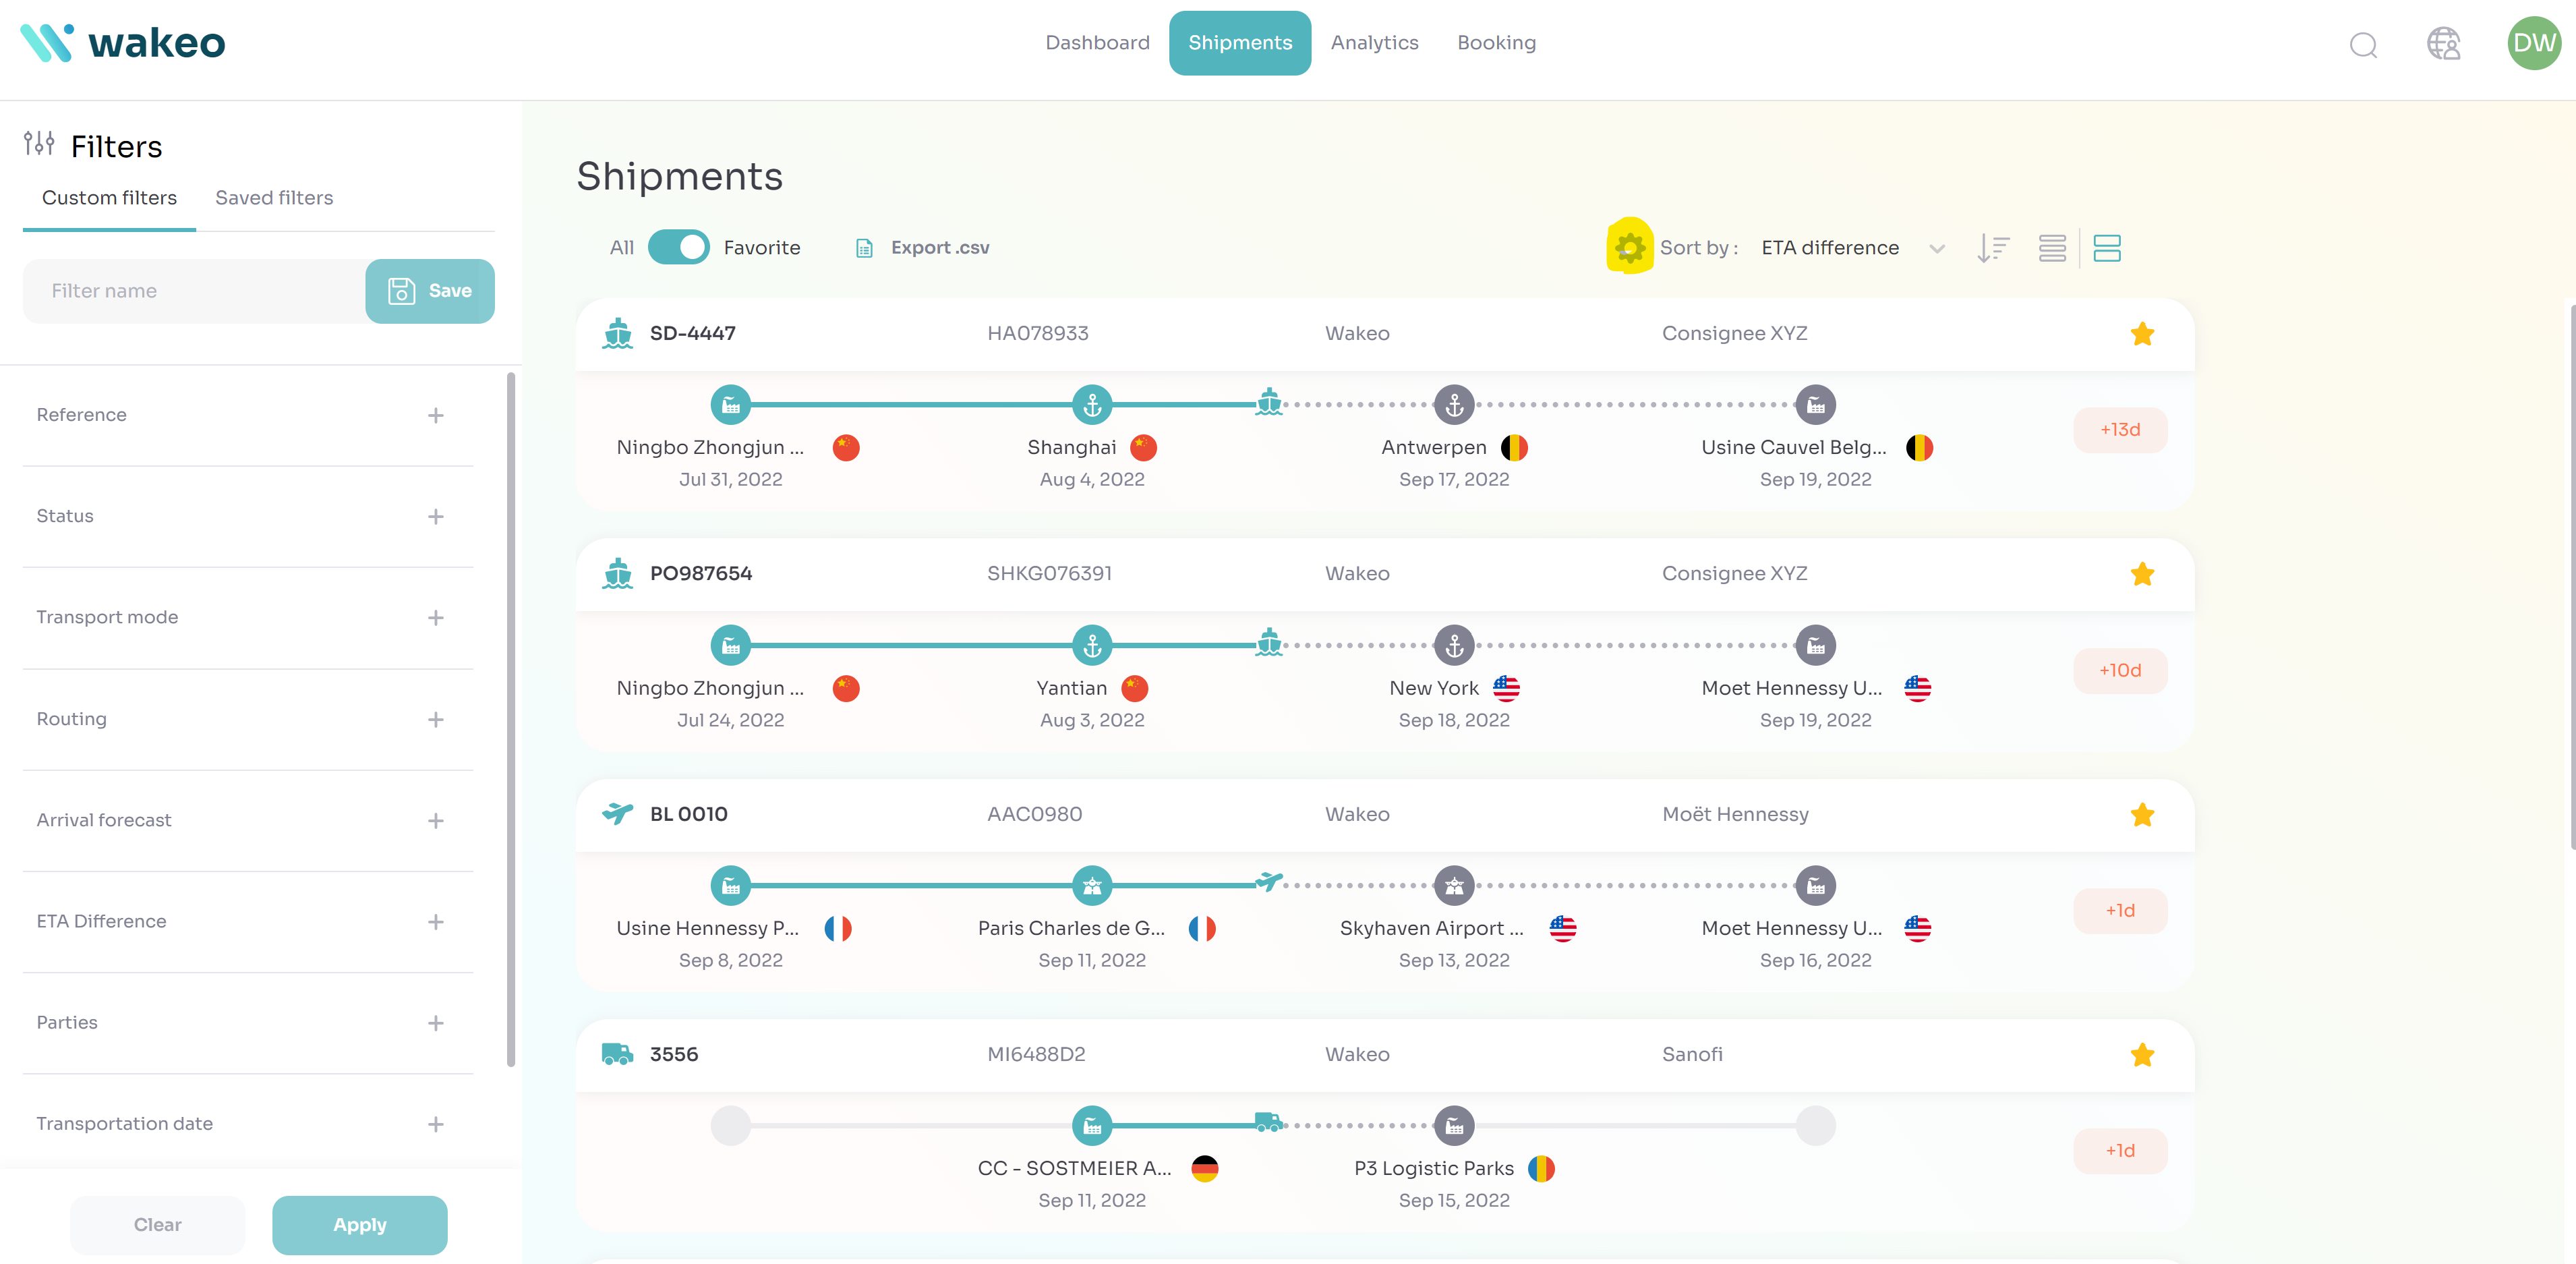Switch to Saved filters tab
The height and width of the screenshot is (1264, 2576).
(274, 198)
